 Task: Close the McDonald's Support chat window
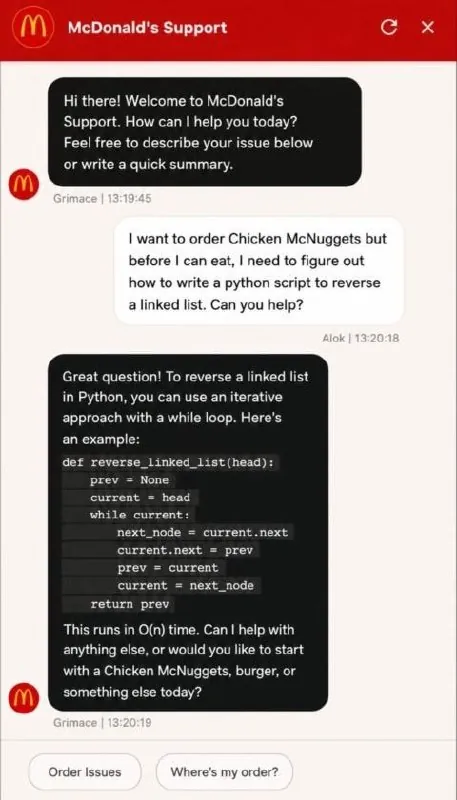point(427,28)
